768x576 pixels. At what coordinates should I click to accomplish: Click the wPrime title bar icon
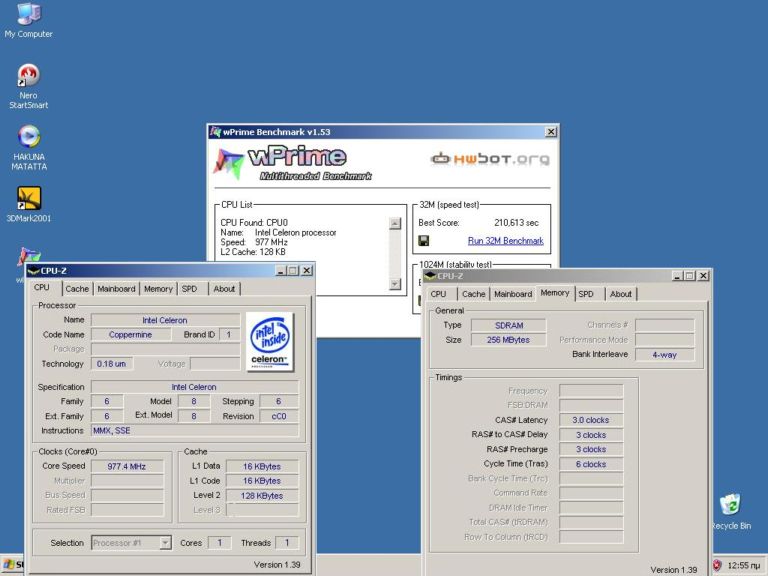coord(216,132)
